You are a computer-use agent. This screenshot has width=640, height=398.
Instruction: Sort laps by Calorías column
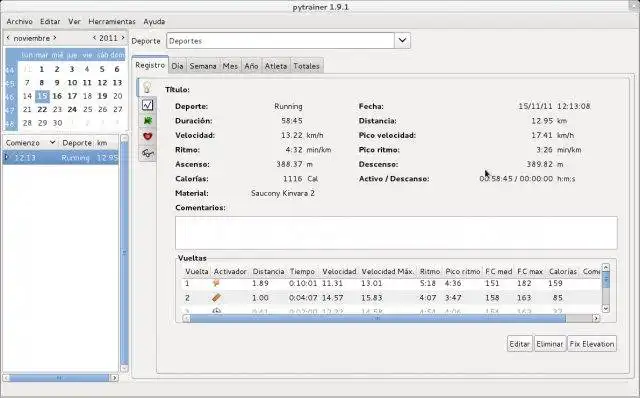point(563,271)
